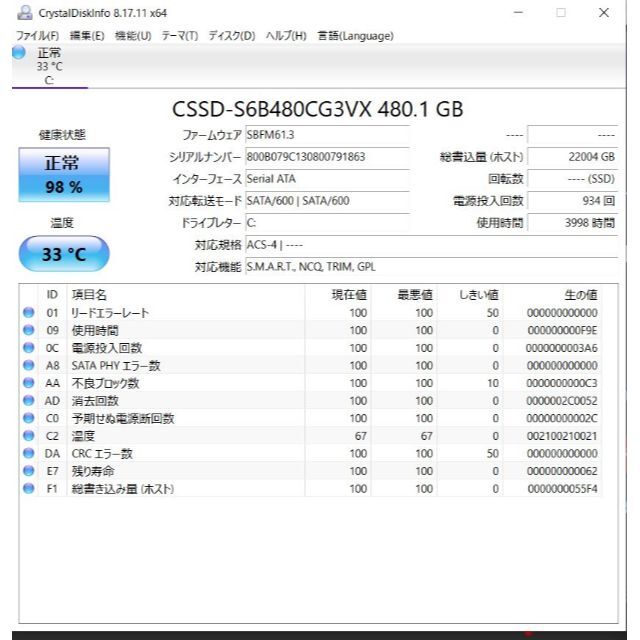Click the firmware field SBFM61.3
This screenshot has width=640, height=640.
pos(327,135)
